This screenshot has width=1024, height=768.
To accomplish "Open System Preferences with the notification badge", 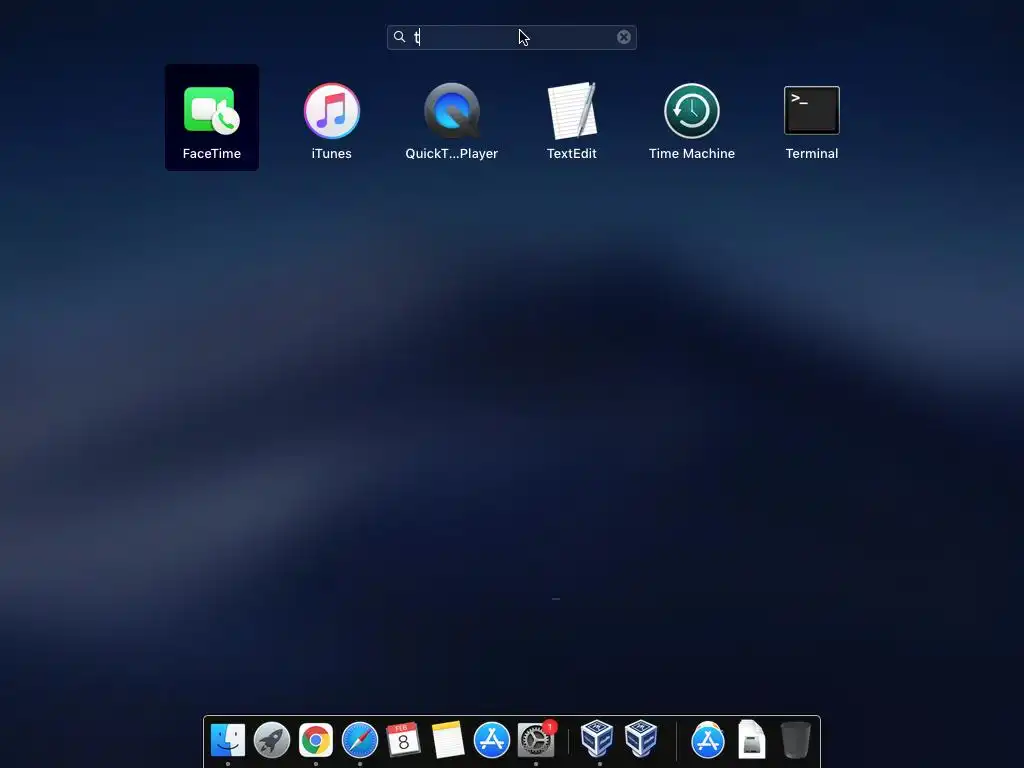I will (x=536, y=740).
